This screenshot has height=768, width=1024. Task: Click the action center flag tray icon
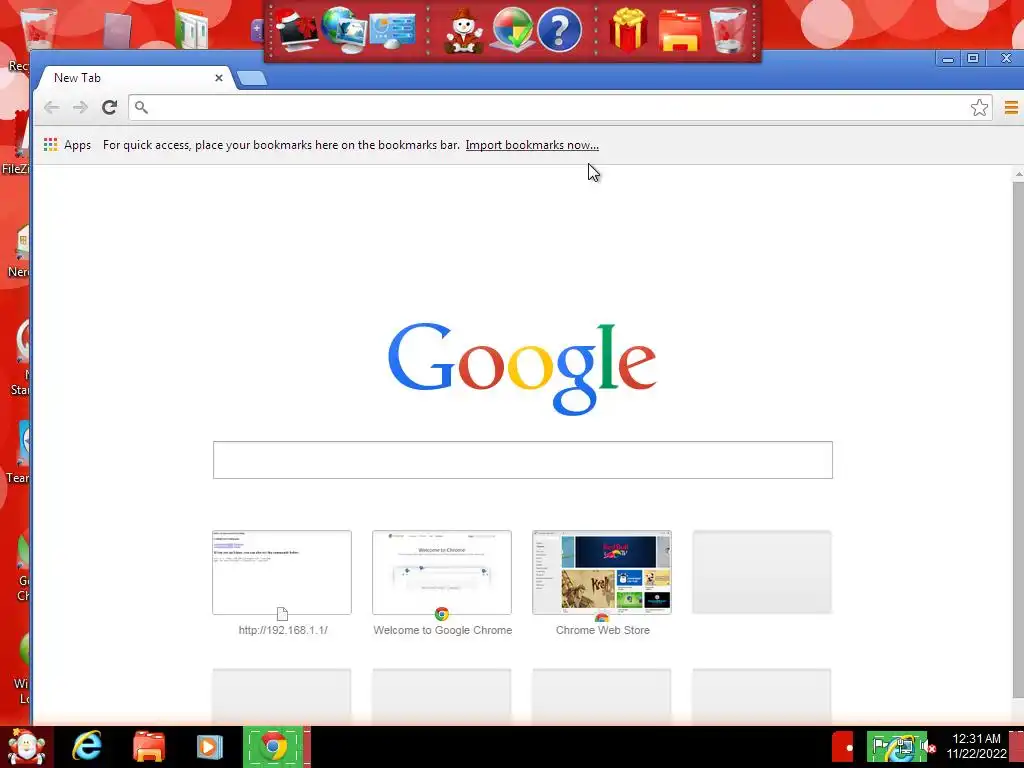pos(880,746)
